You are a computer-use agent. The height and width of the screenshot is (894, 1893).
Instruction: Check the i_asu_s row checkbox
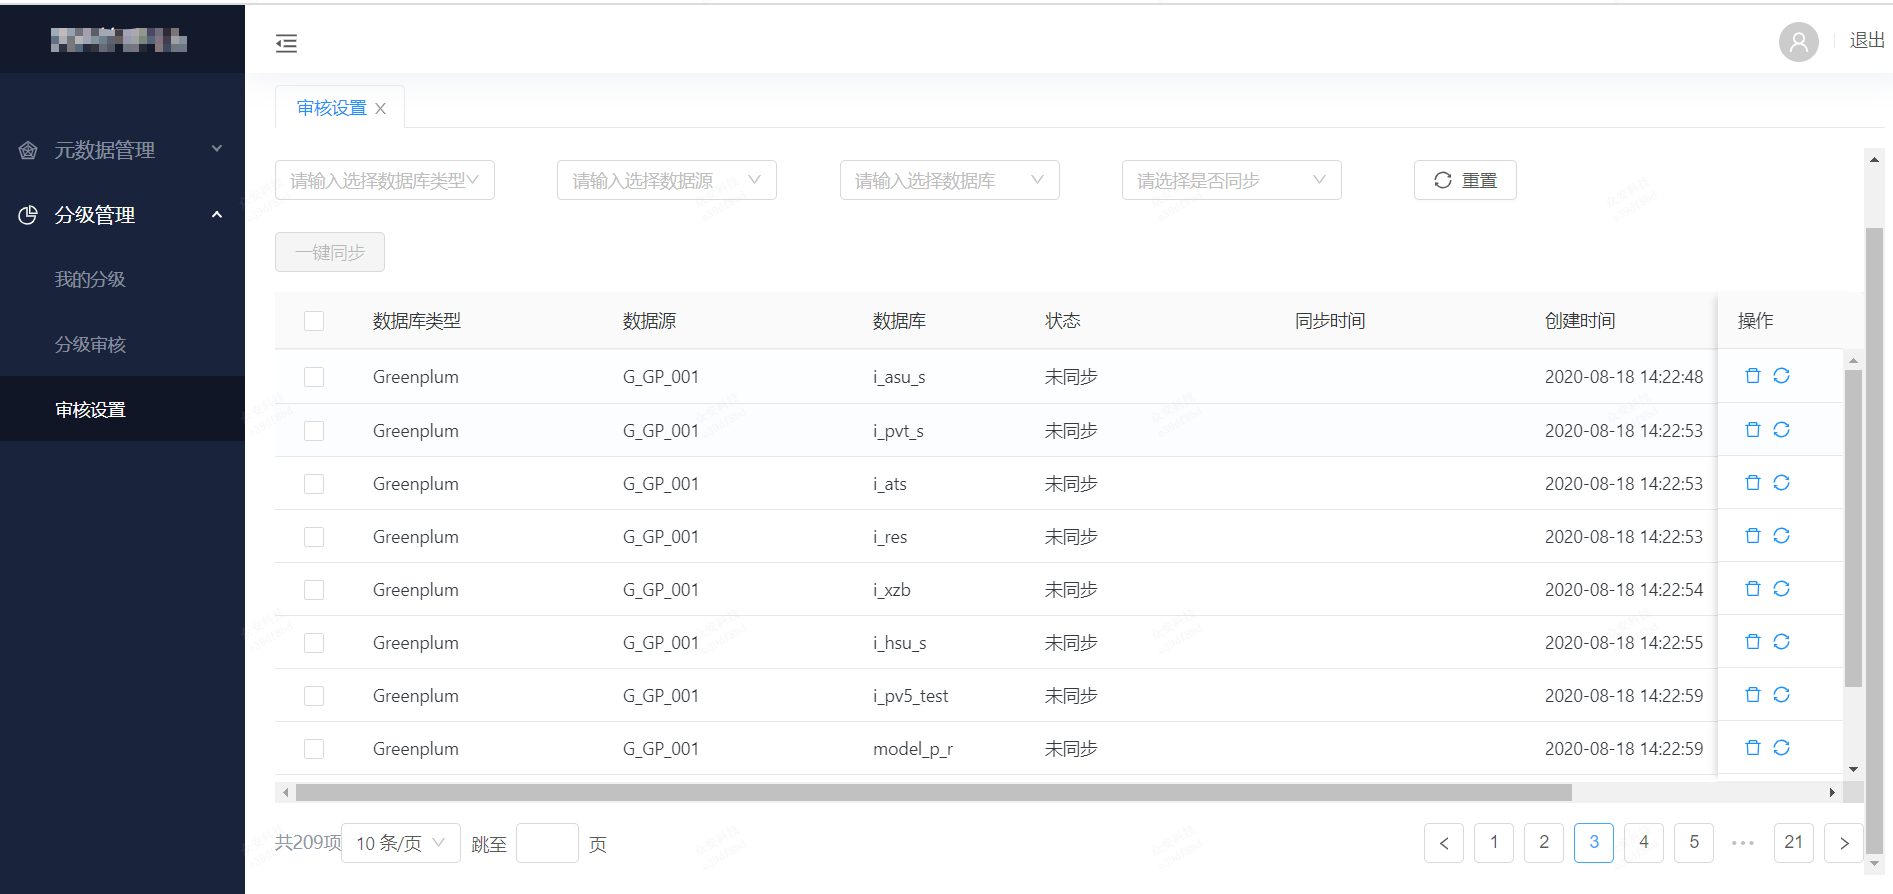click(314, 377)
